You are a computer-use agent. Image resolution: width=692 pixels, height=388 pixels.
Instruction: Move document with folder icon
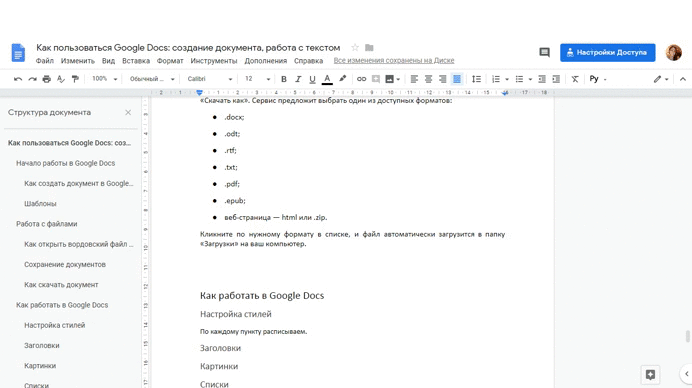pos(369,47)
